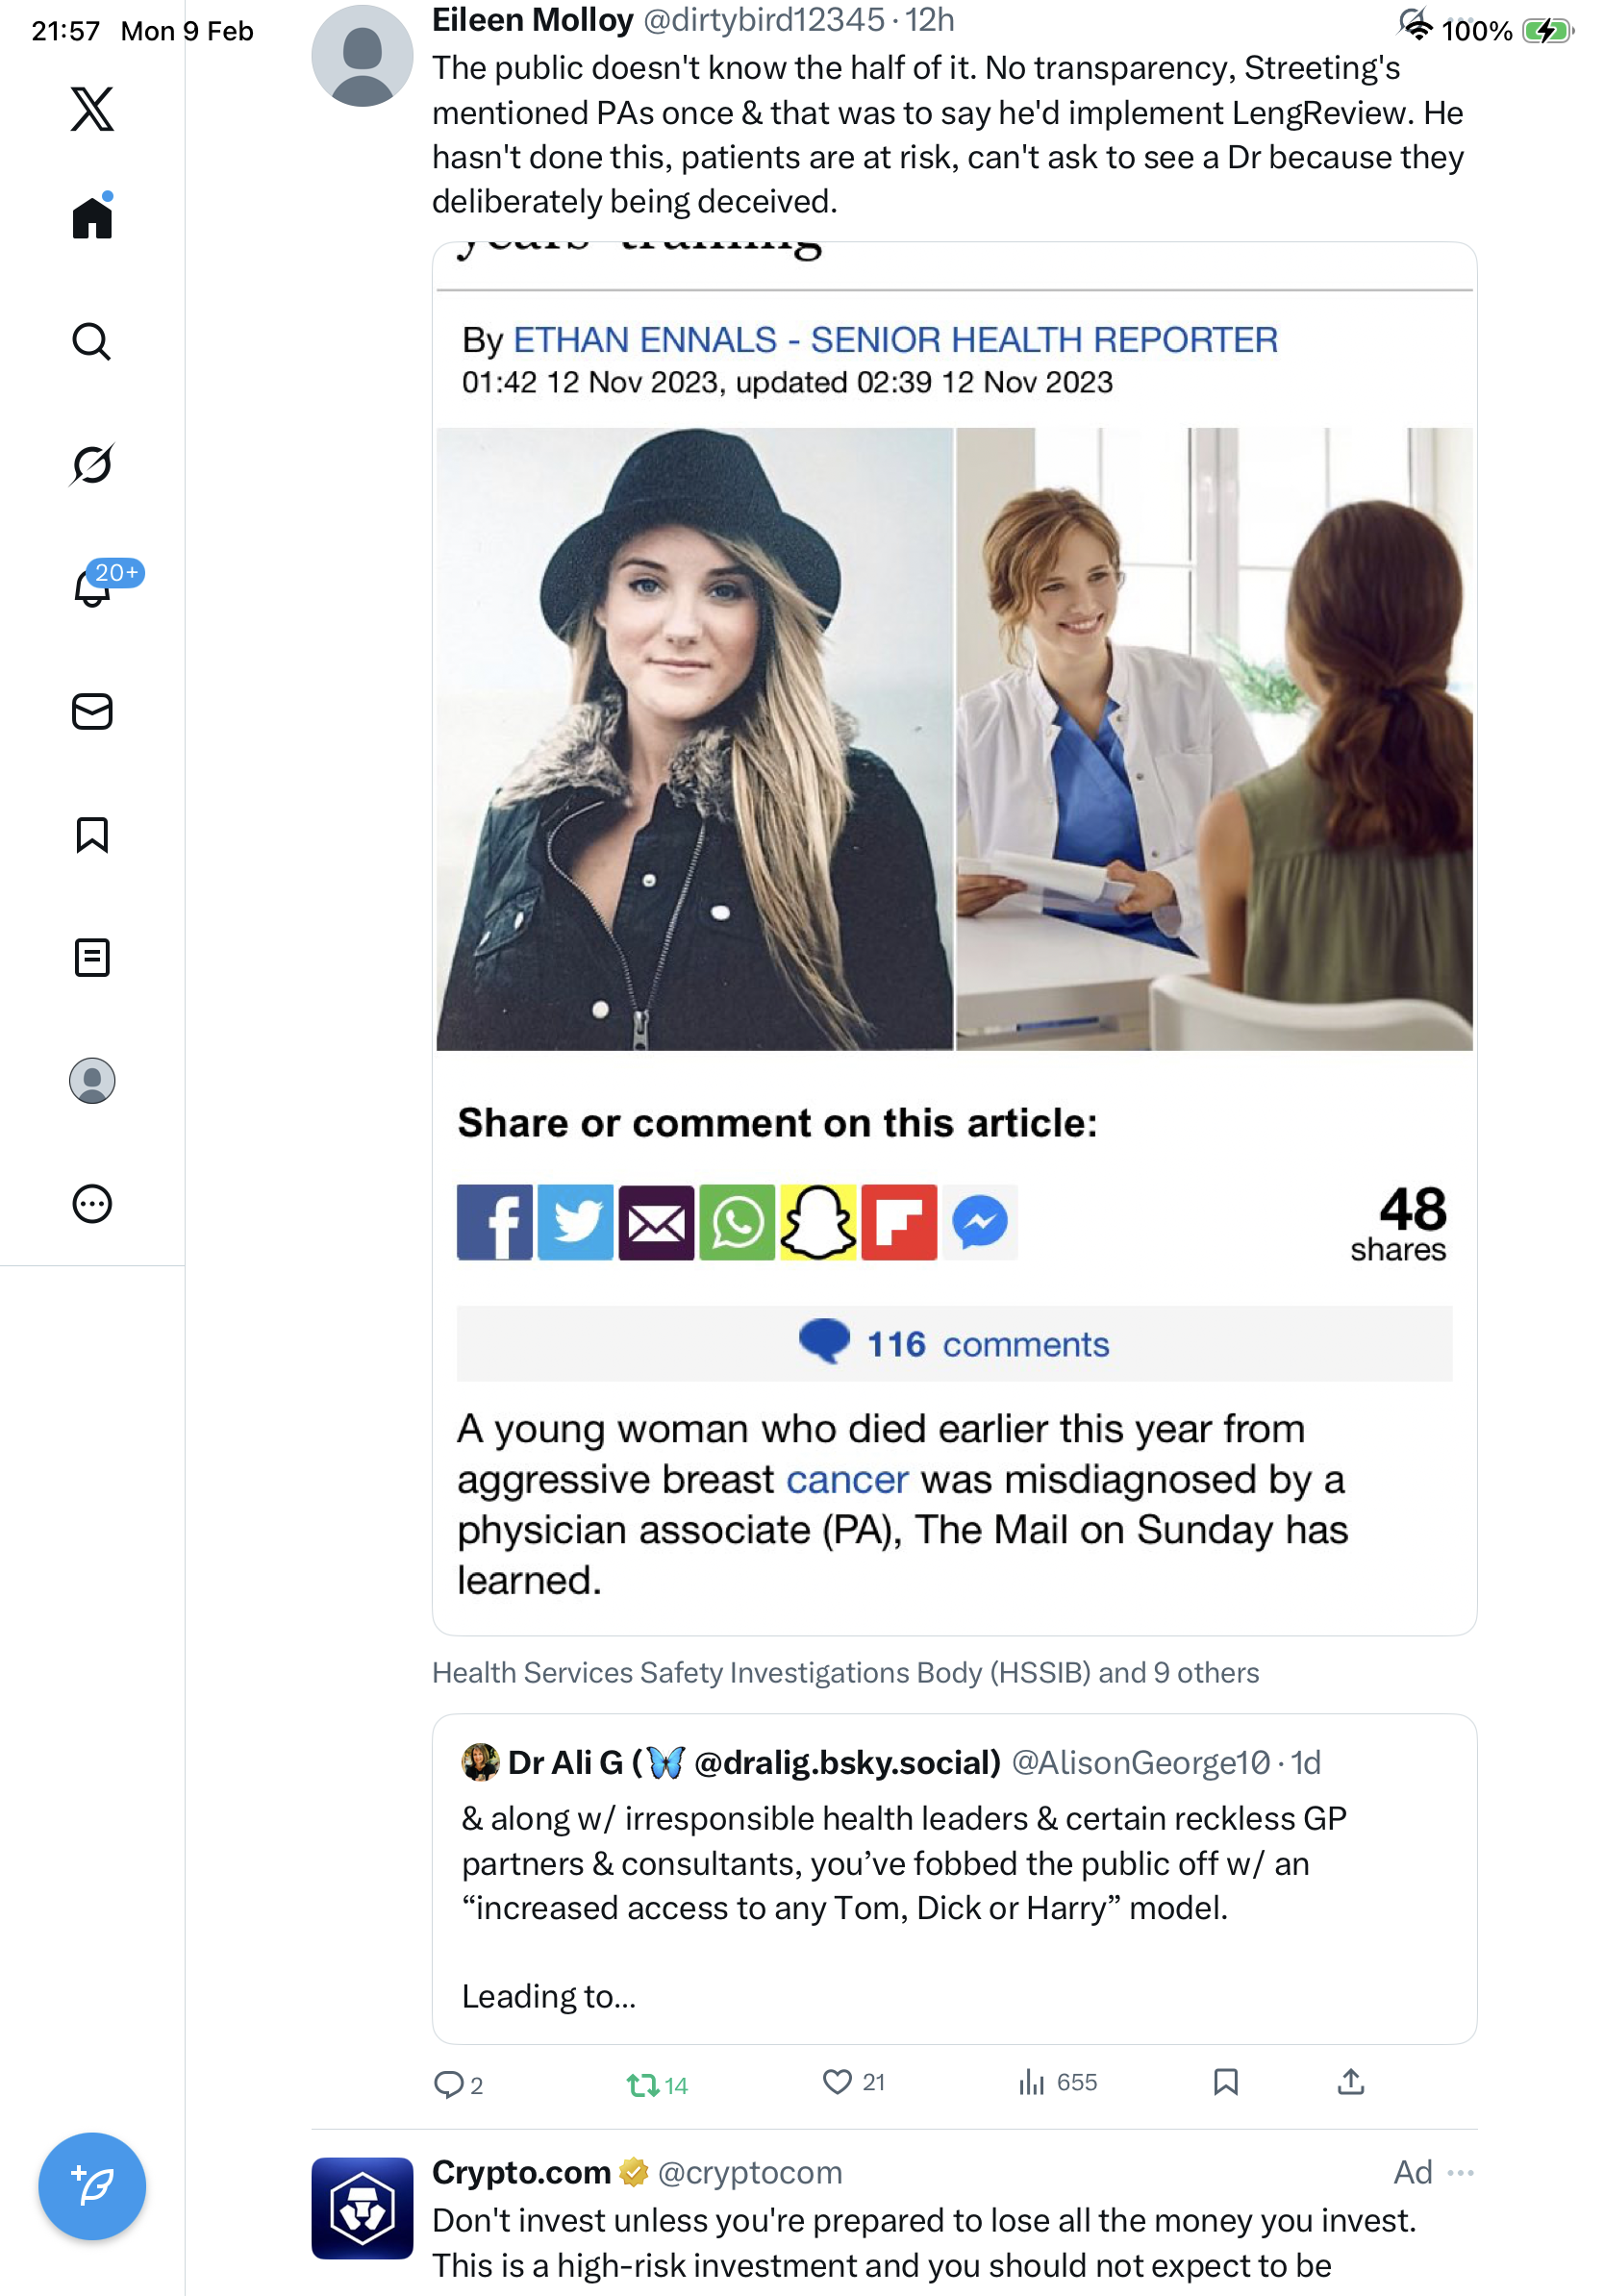Open Lists icon in sidebar
The image size is (1604, 2296).
(x=92, y=957)
